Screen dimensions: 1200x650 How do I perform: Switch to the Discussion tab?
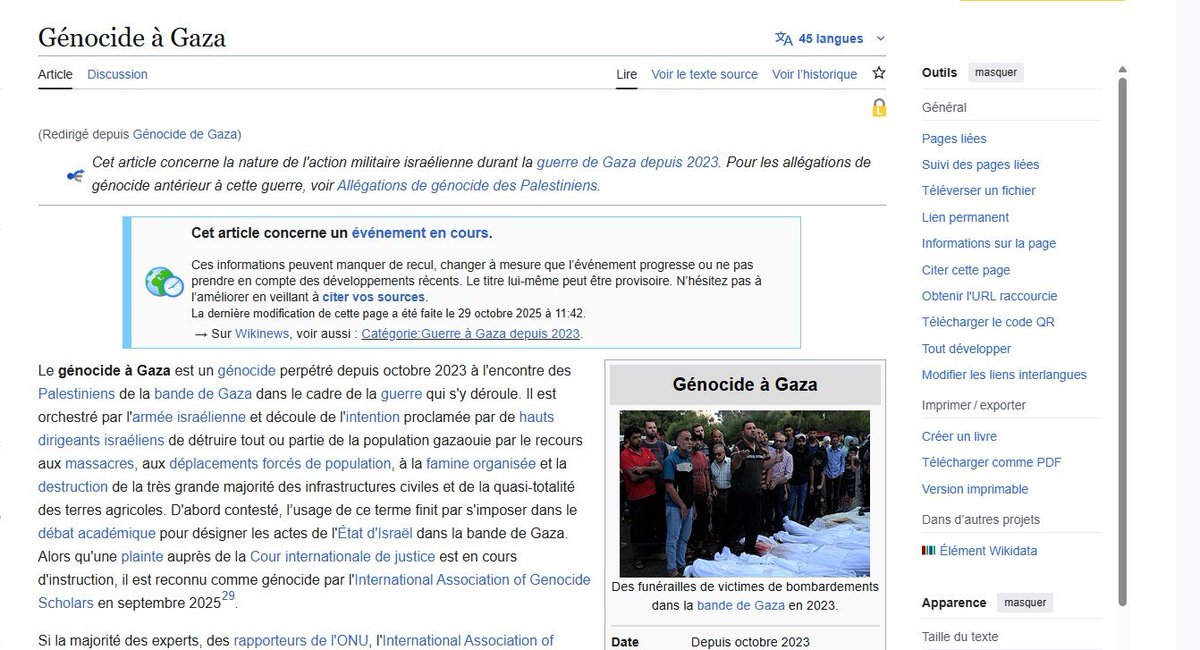click(x=117, y=74)
